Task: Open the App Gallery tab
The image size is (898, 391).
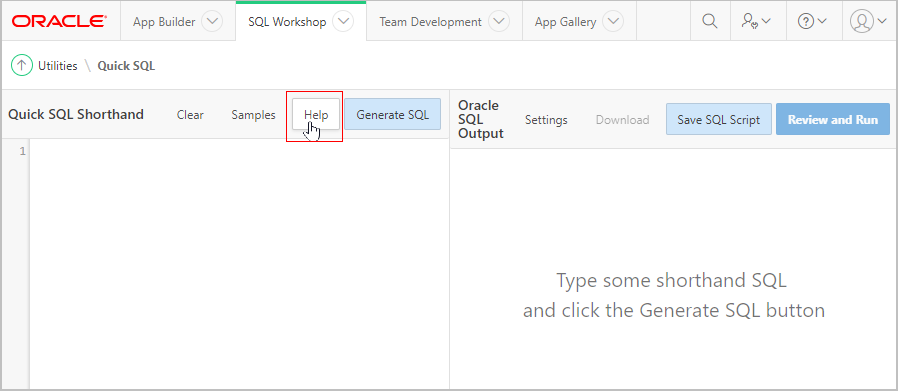Action: [565, 22]
